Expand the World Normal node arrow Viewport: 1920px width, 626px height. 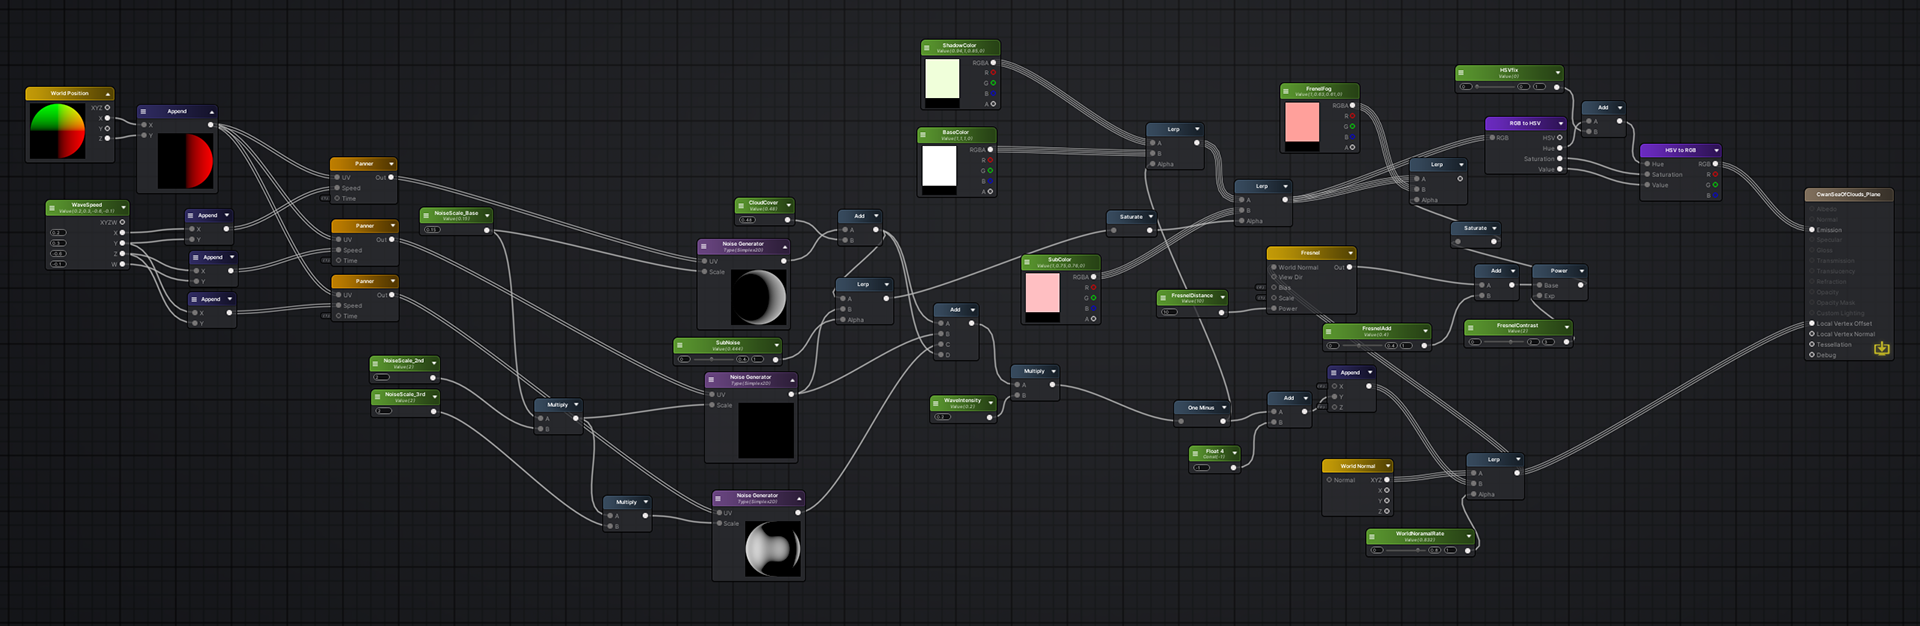click(1388, 466)
